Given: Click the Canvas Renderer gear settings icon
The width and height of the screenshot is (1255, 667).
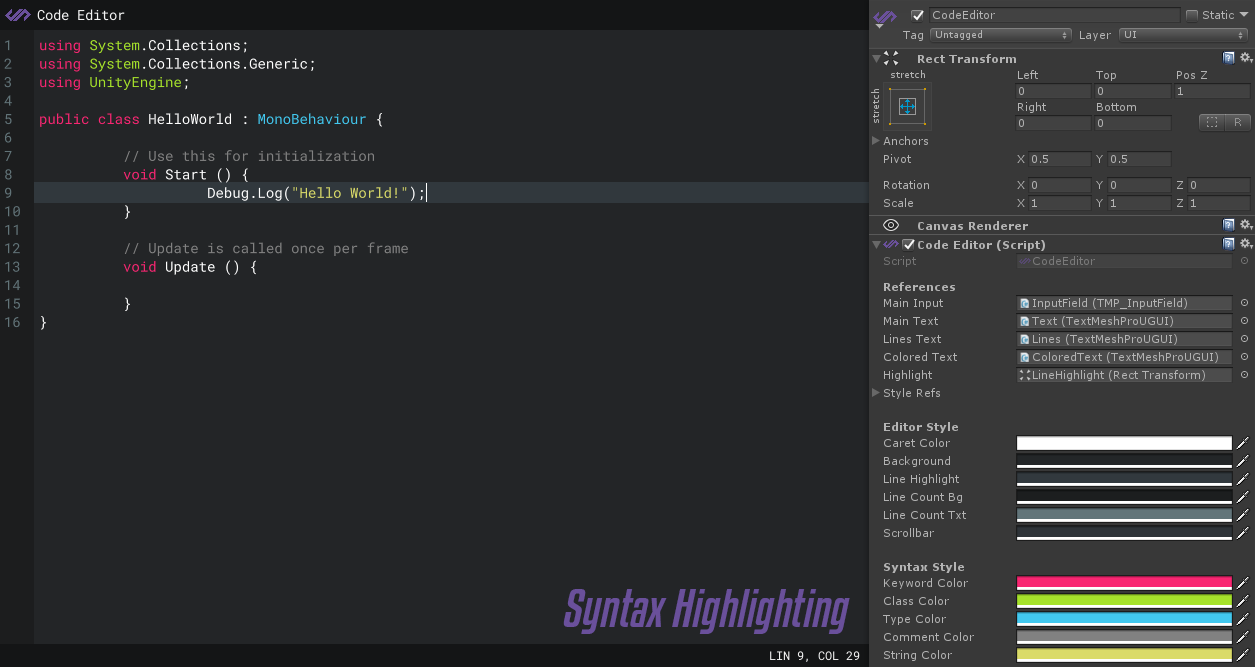Looking at the screenshot, I should [1243, 224].
